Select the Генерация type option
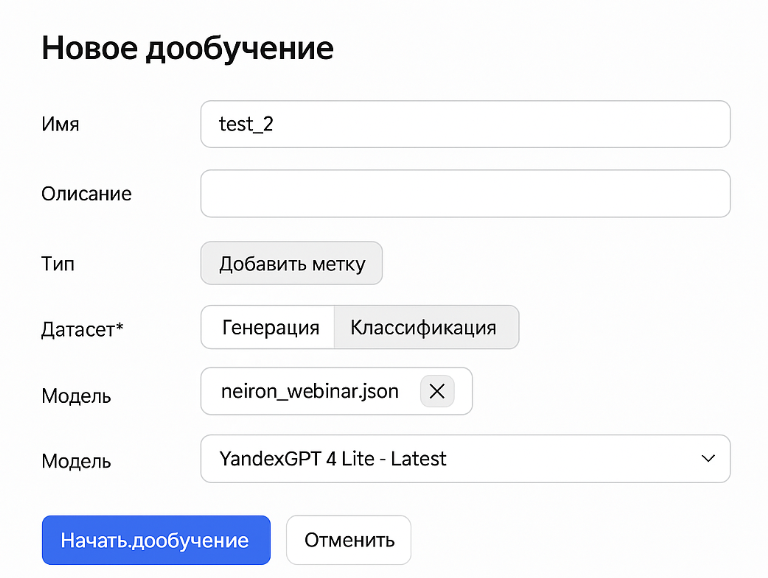The image size is (768, 578). 270,328
